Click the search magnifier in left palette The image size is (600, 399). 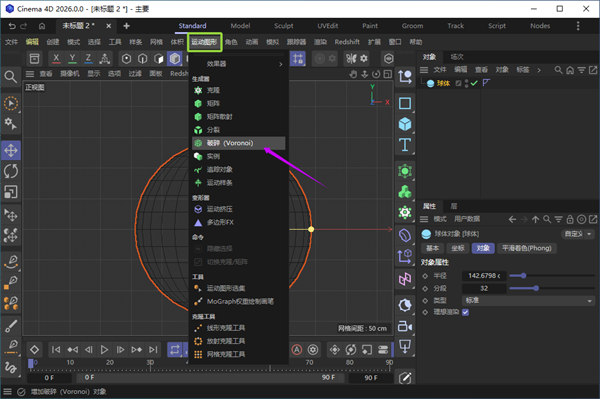click(x=11, y=77)
